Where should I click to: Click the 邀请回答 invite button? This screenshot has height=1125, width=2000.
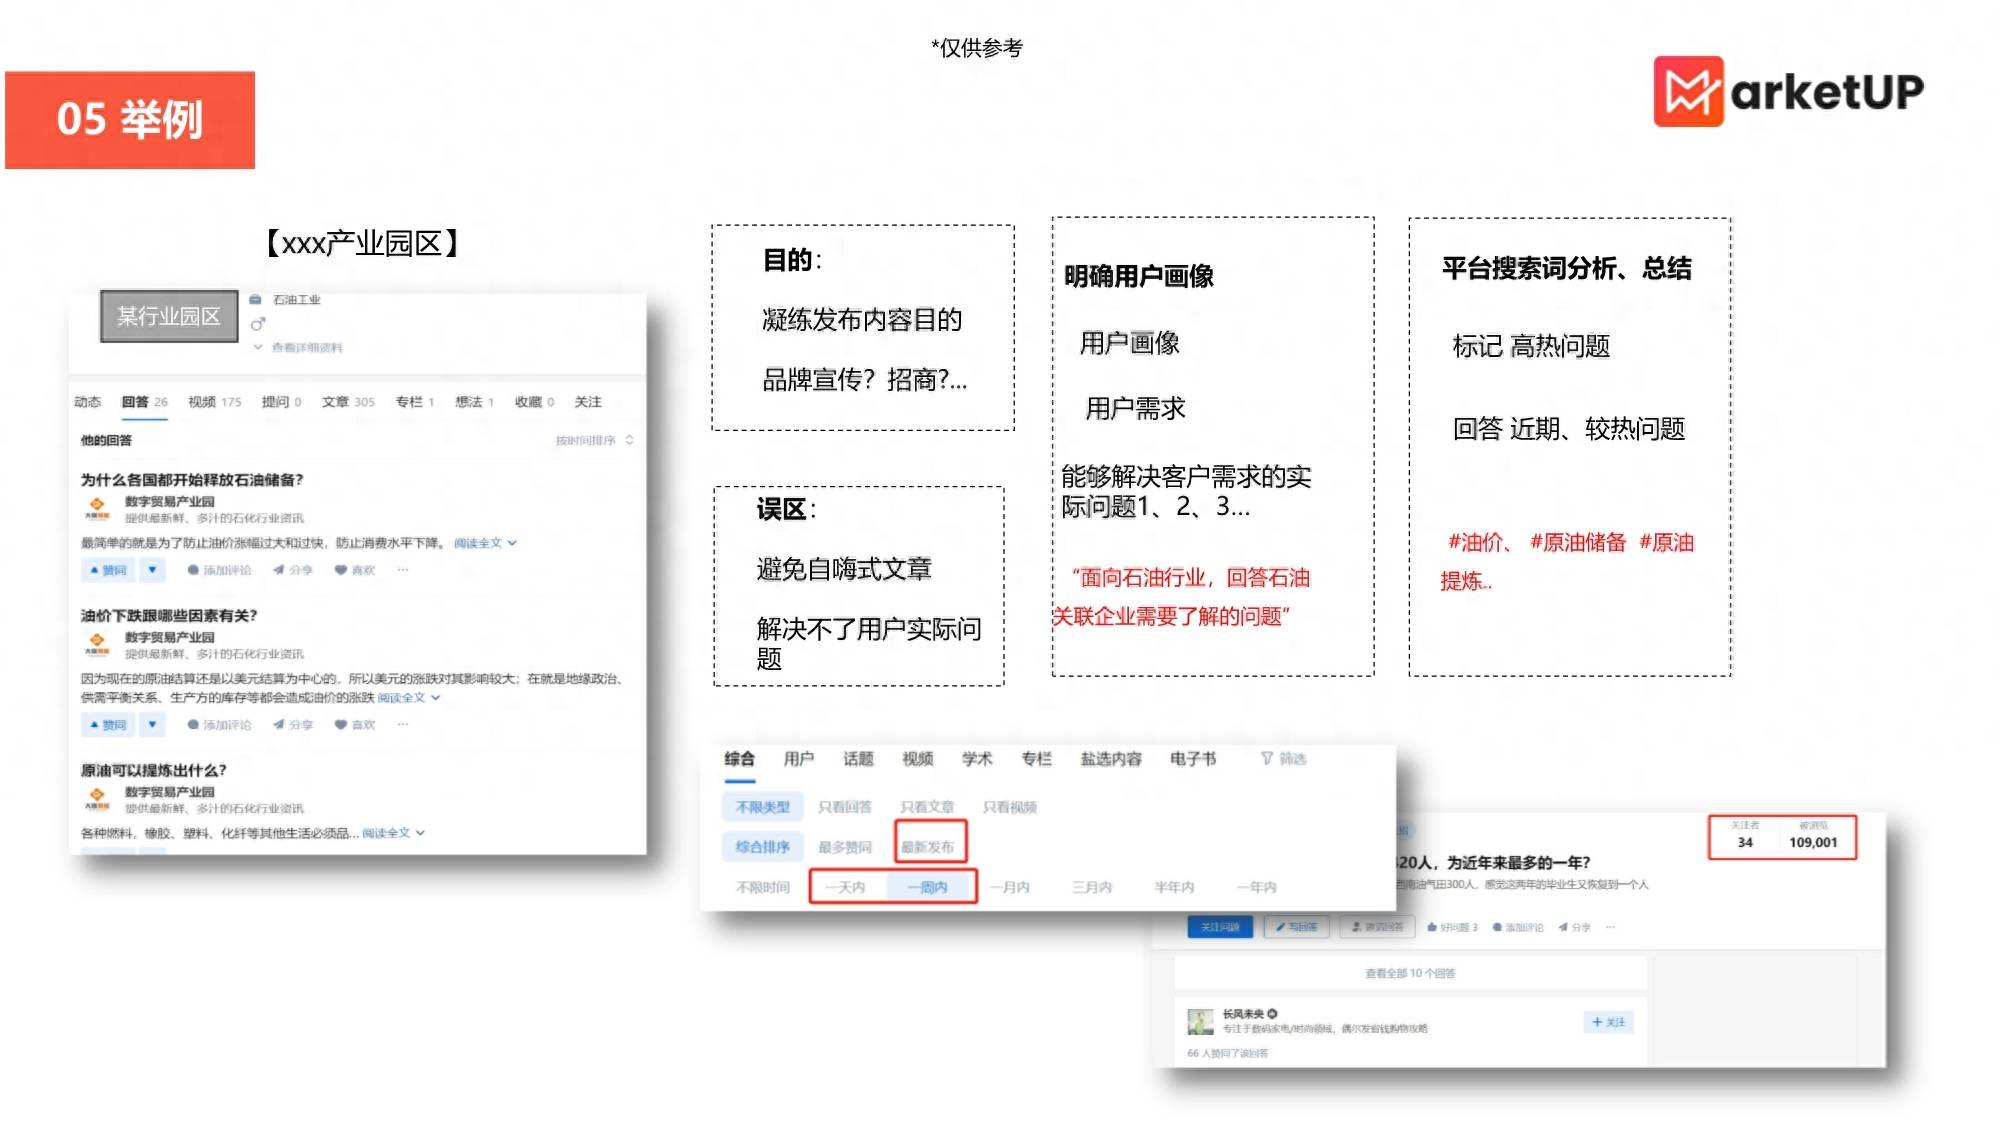pos(1377,927)
